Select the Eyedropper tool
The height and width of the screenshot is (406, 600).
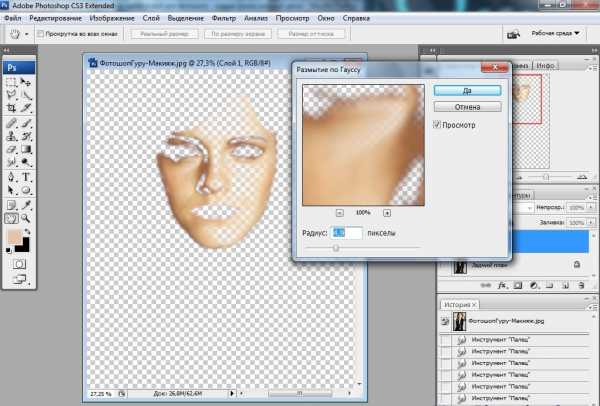[26, 205]
